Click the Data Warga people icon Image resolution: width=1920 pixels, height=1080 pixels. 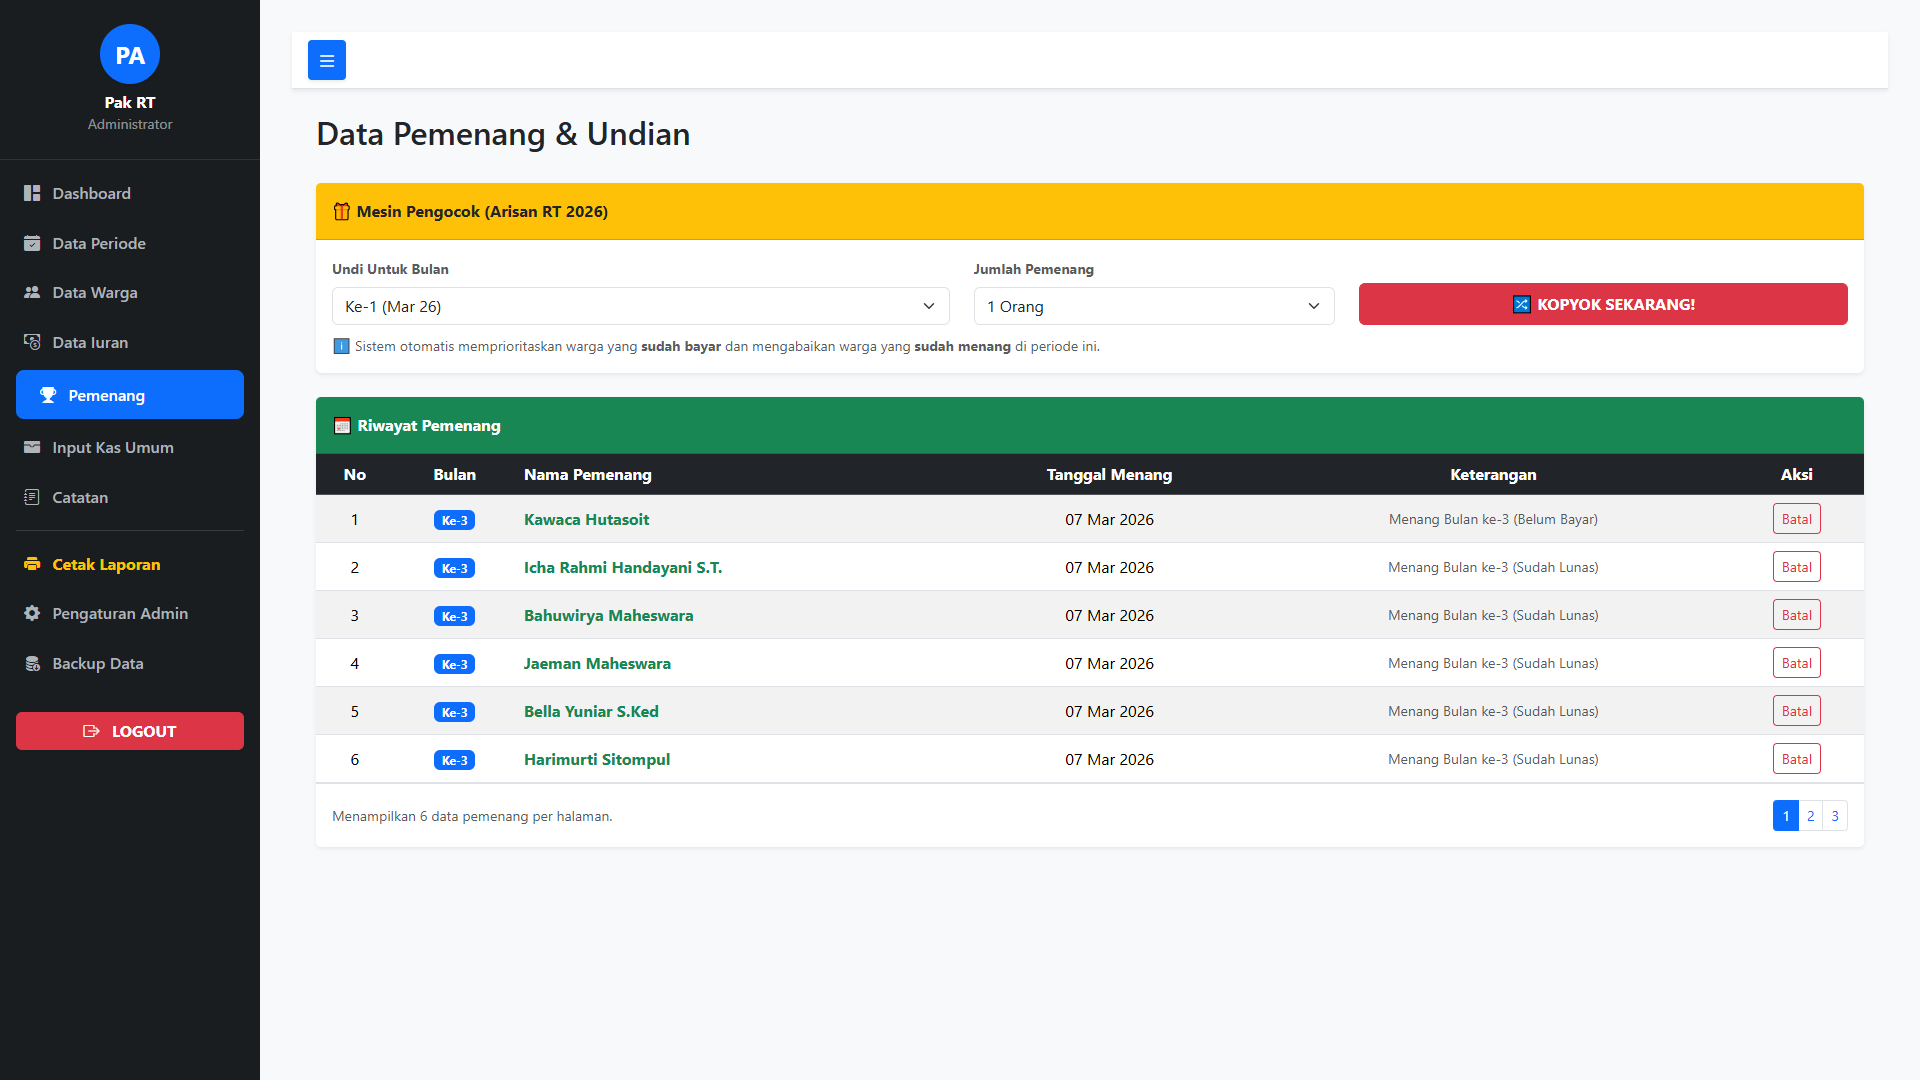pyautogui.click(x=32, y=292)
